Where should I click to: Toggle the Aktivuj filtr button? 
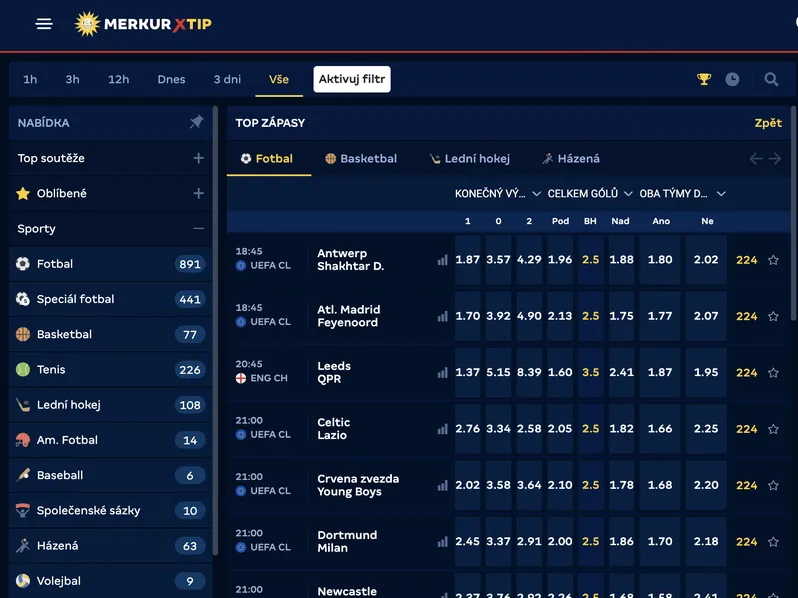352,79
